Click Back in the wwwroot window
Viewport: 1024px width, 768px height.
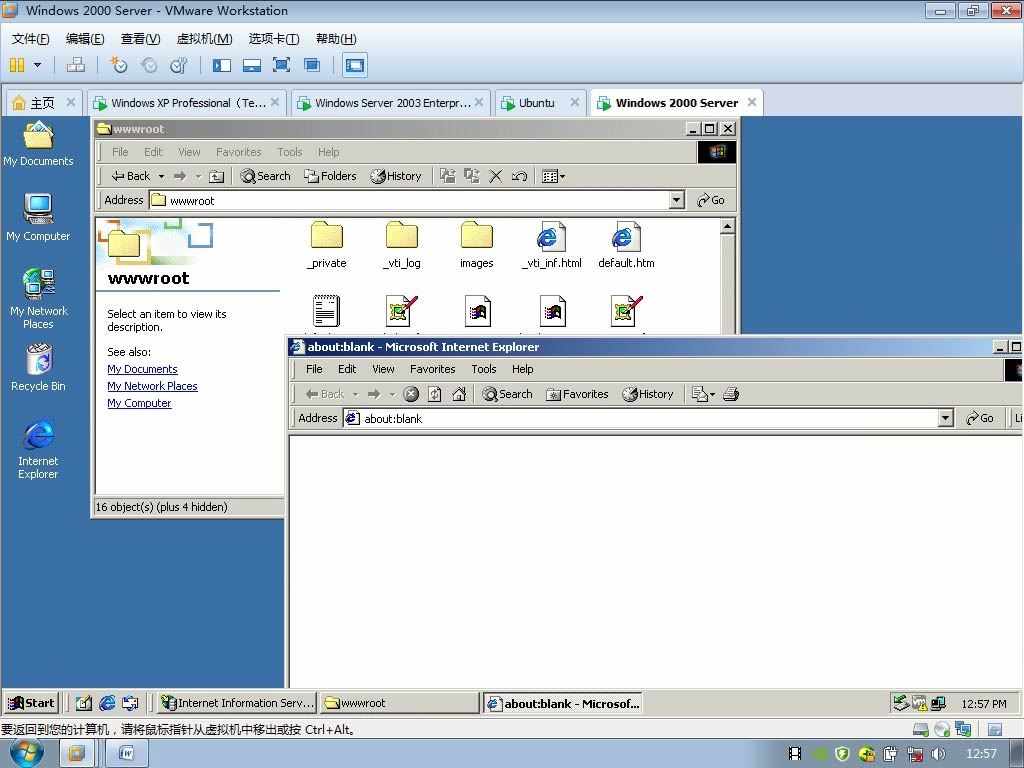pyautogui.click(x=131, y=176)
